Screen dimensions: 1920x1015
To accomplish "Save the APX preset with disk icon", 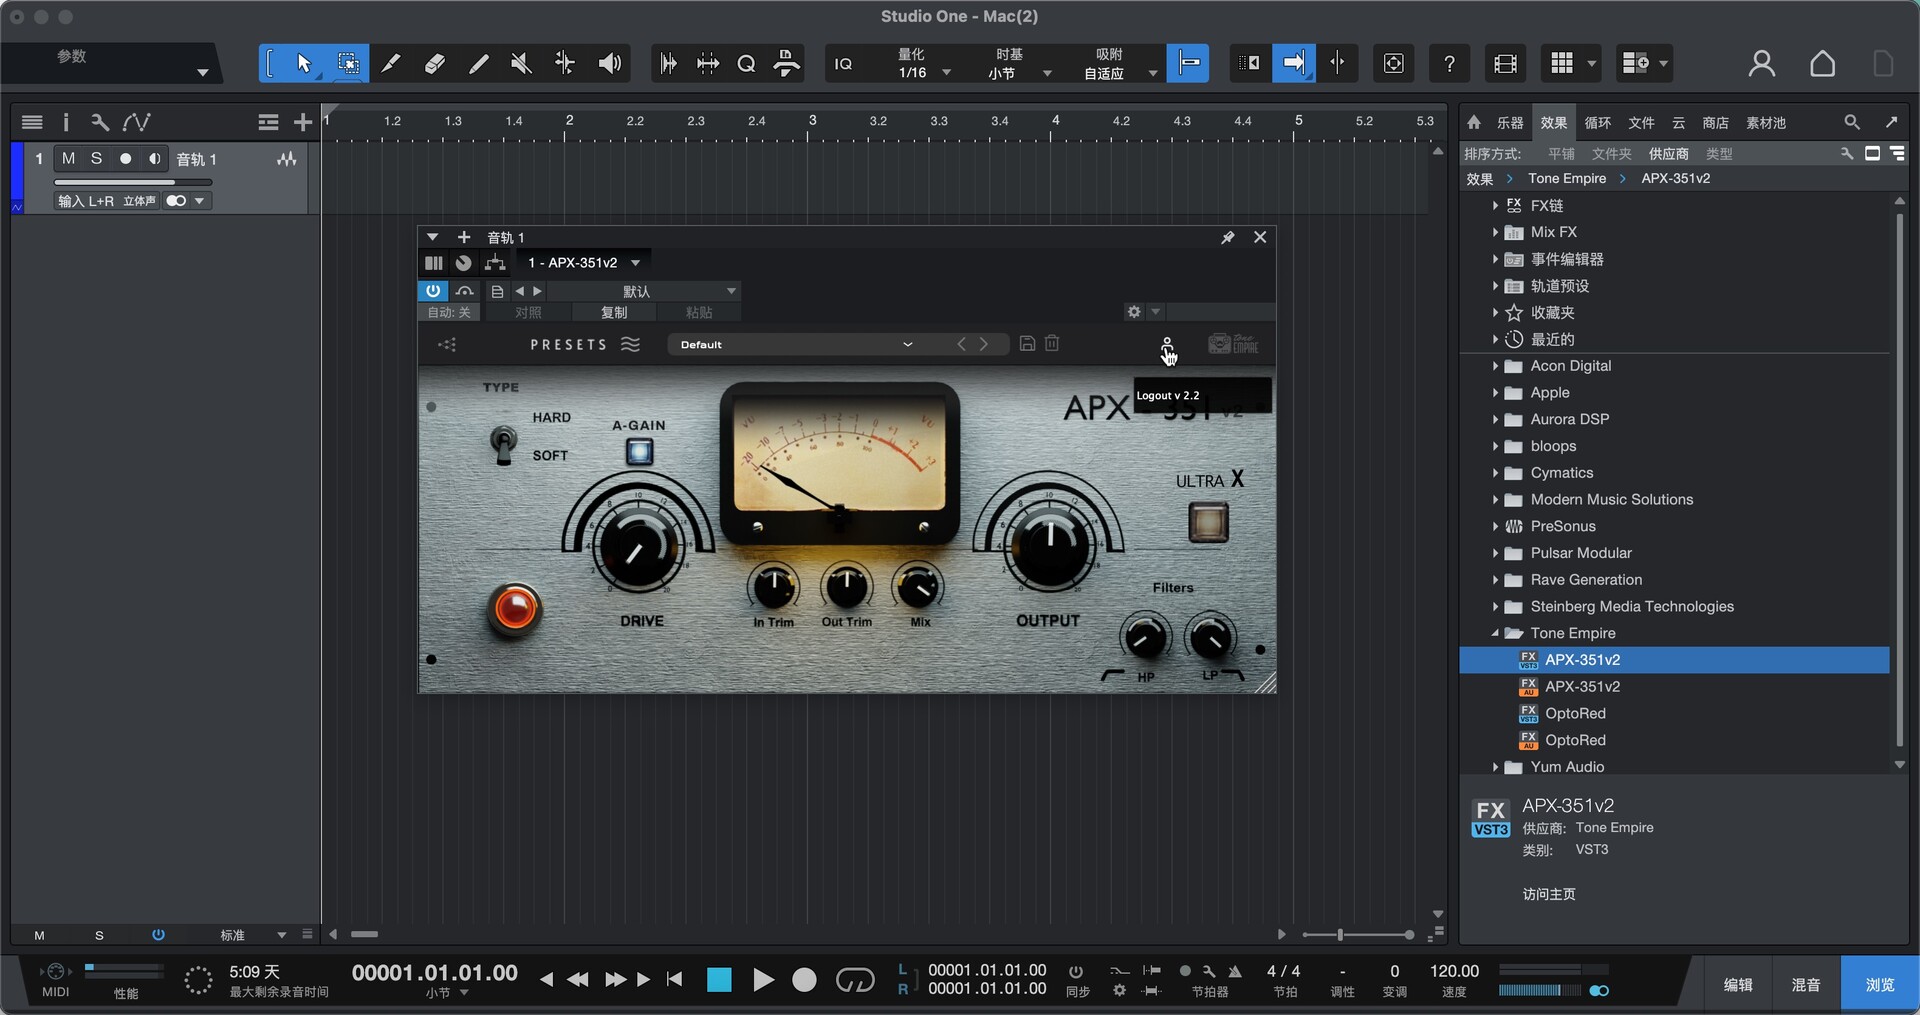I will coord(1027,343).
